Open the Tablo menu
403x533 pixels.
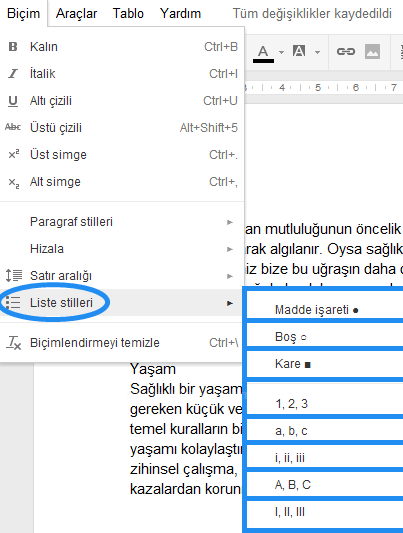128,14
